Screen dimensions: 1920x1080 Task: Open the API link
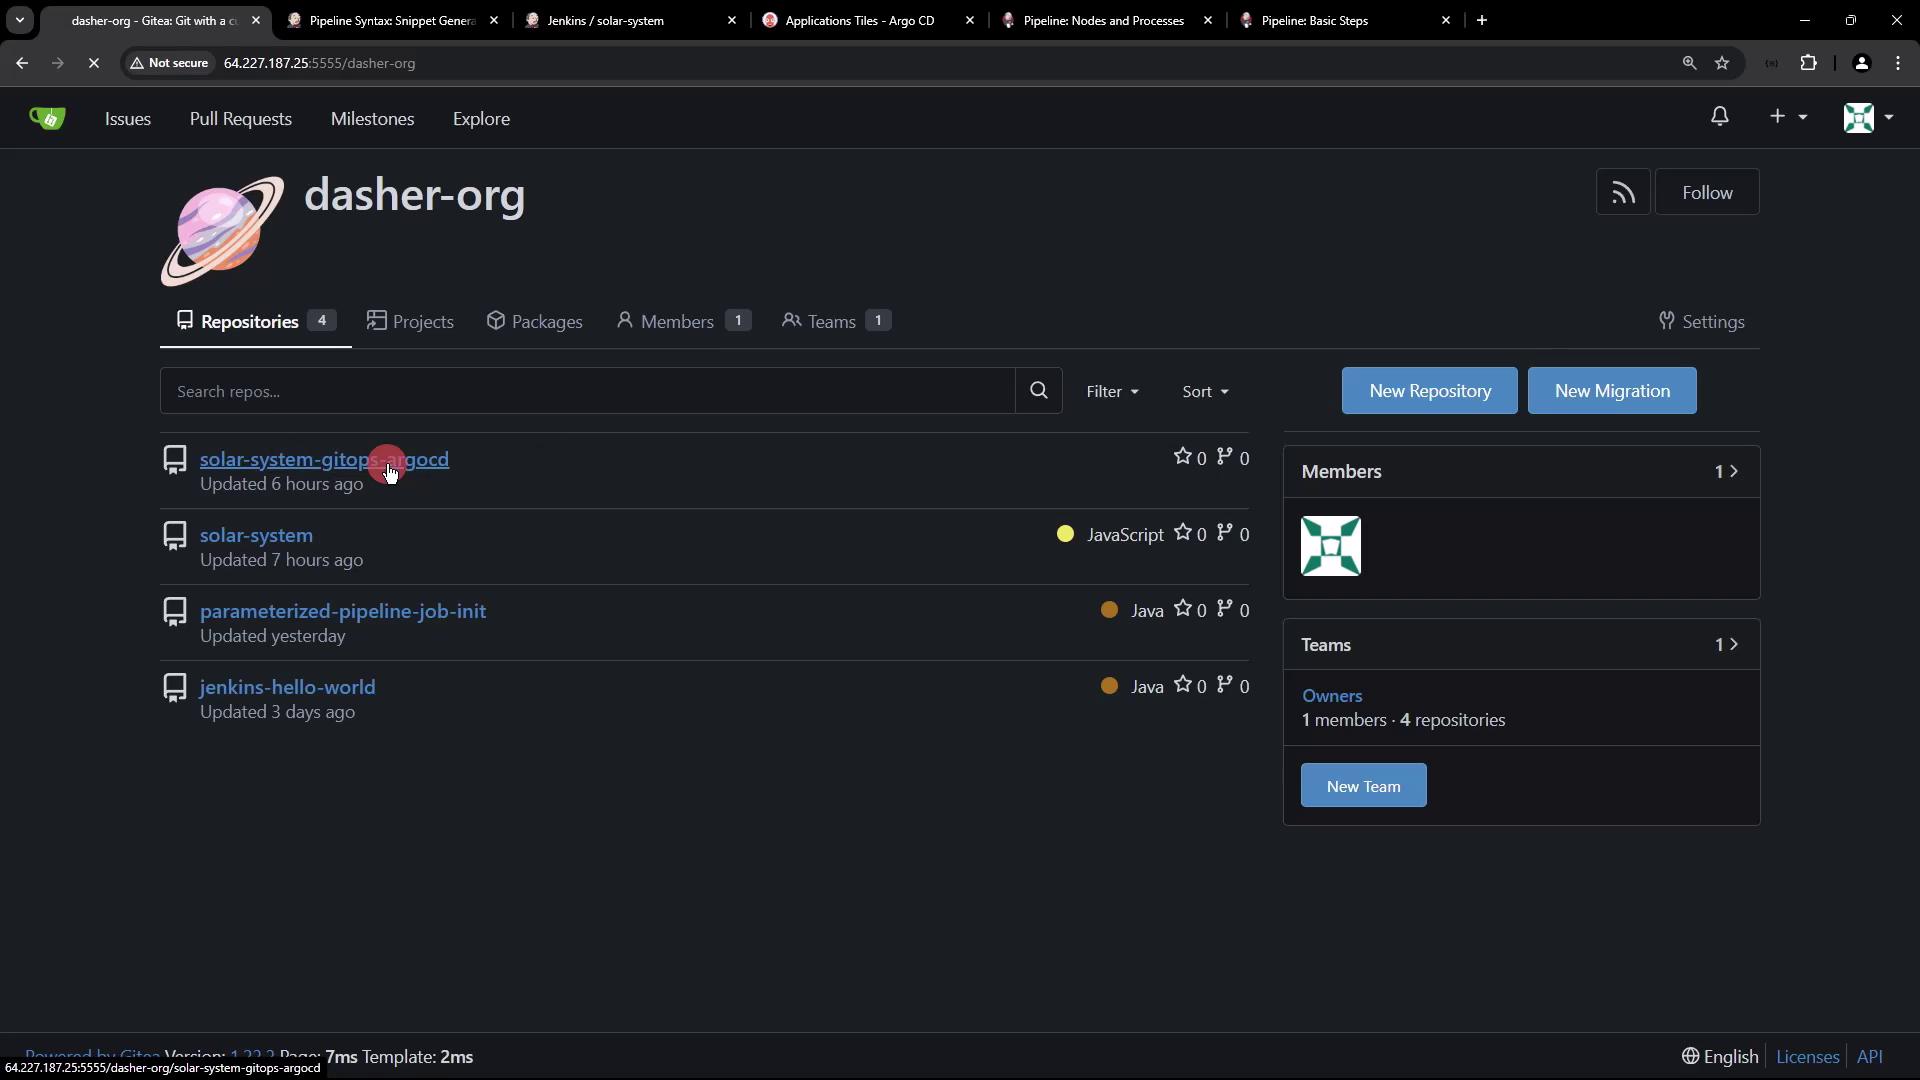click(x=1869, y=1057)
